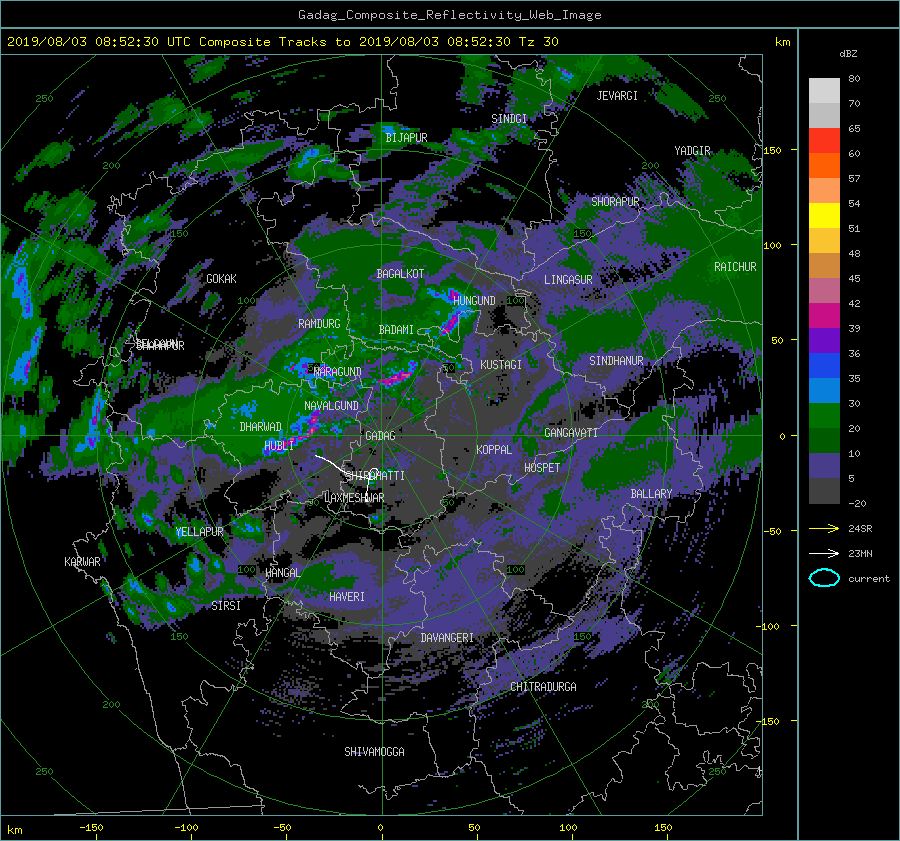Viewport: 900px width, 841px height.
Task: Click the magenta echo core east of Naragund
Action: click(396, 377)
